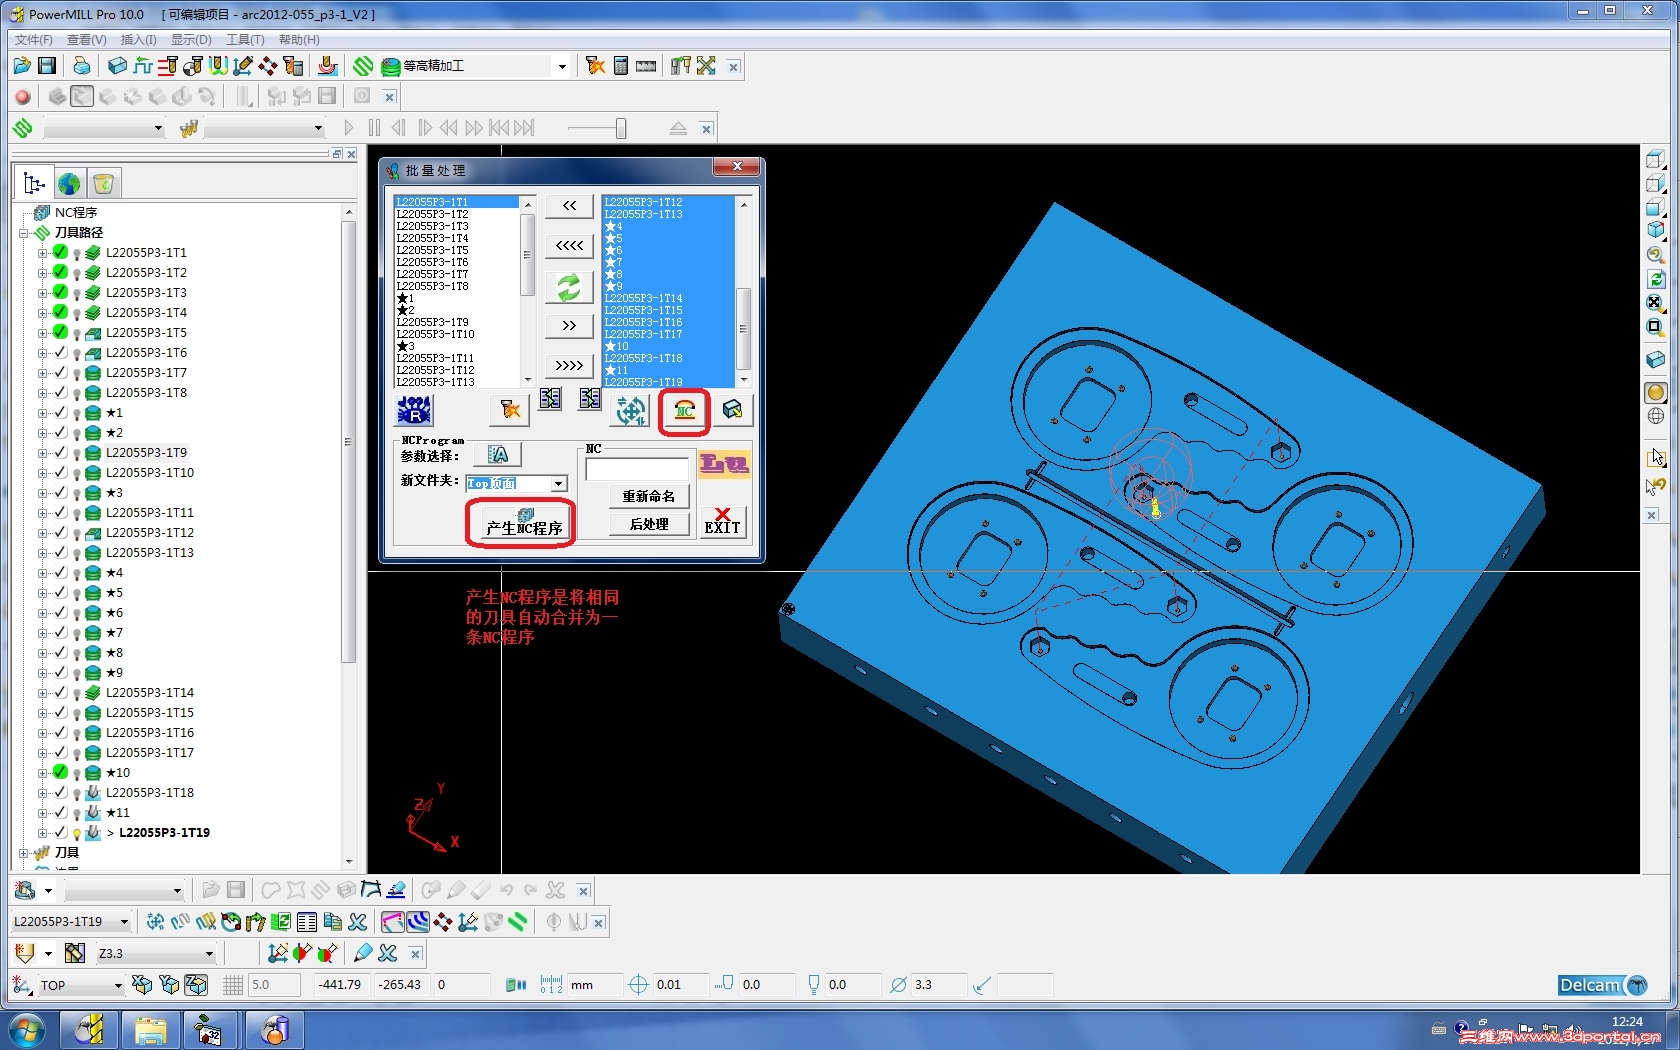The height and width of the screenshot is (1050, 1680).
Task: Toggle check mark for L22055P3-1T12
Action: click(x=61, y=532)
